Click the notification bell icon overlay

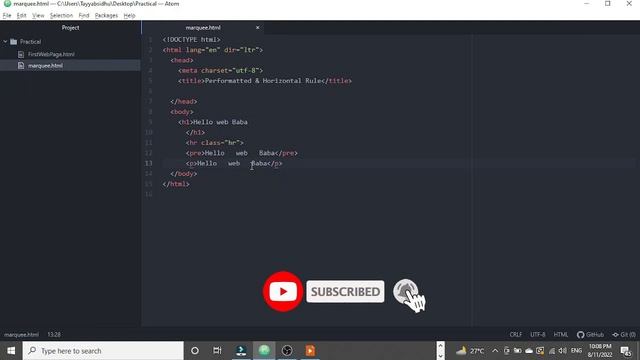tap(406, 291)
